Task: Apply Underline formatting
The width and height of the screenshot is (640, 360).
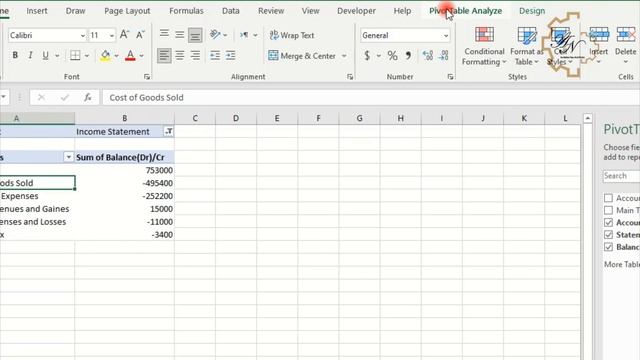Action: (x=45, y=55)
